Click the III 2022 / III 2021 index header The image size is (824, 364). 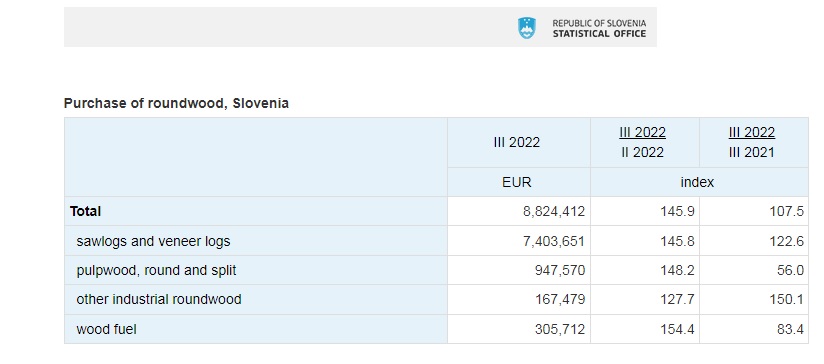coord(751,142)
